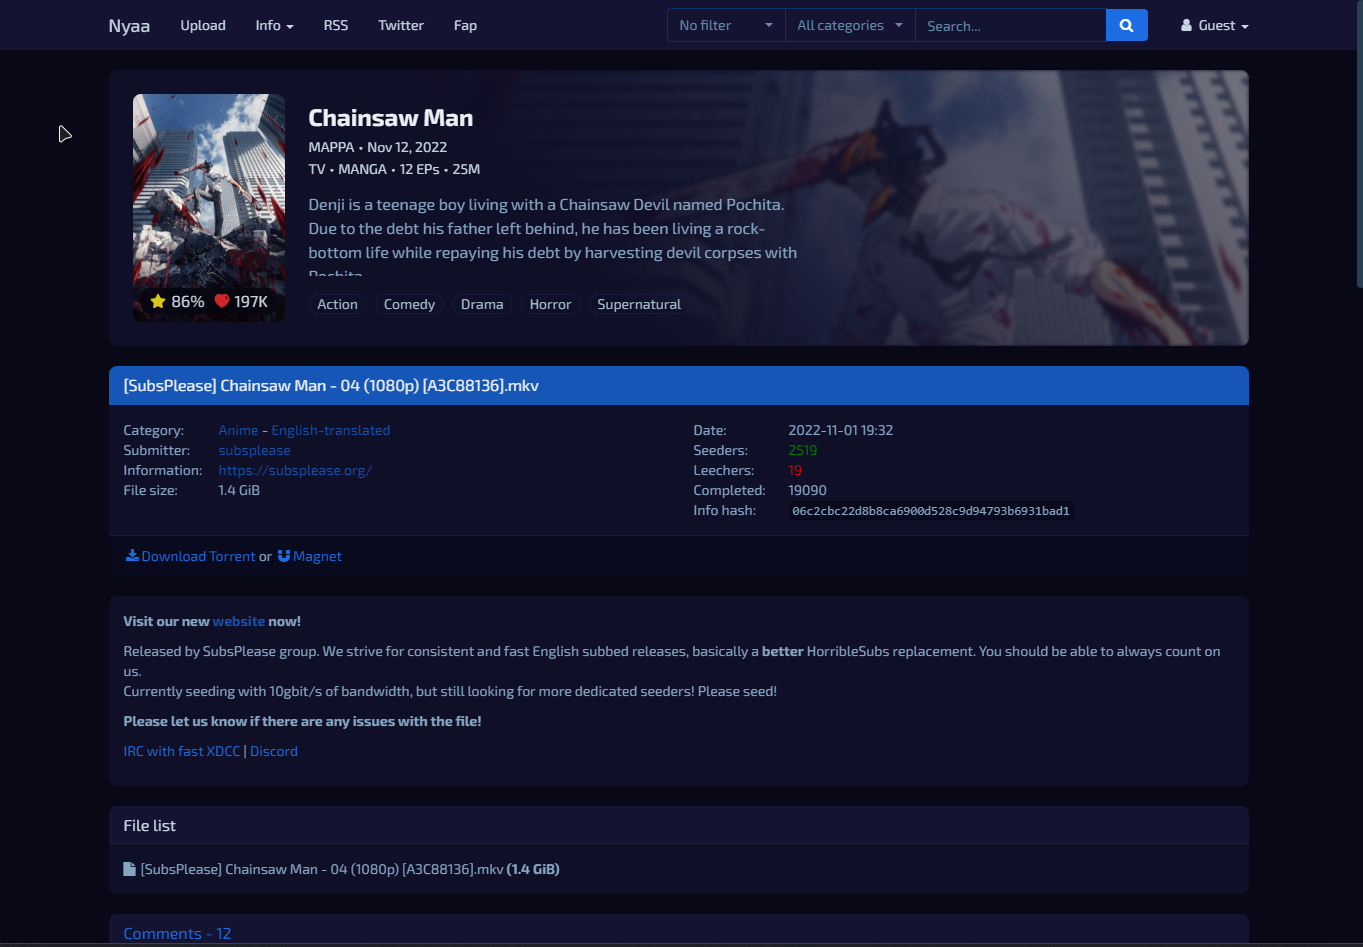Click the file icon in File list
The width and height of the screenshot is (1363, 947).
[129, 869]
